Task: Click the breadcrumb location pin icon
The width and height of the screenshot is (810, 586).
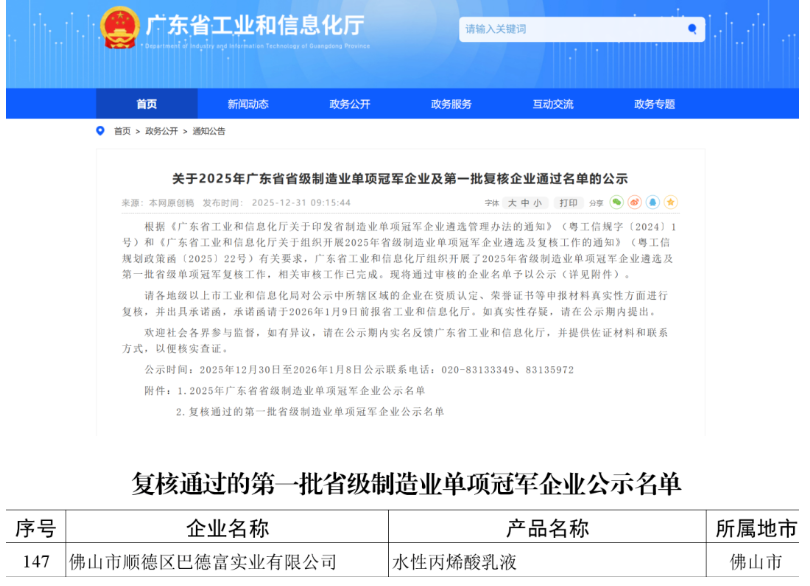Action: click(x=100, y=131)
